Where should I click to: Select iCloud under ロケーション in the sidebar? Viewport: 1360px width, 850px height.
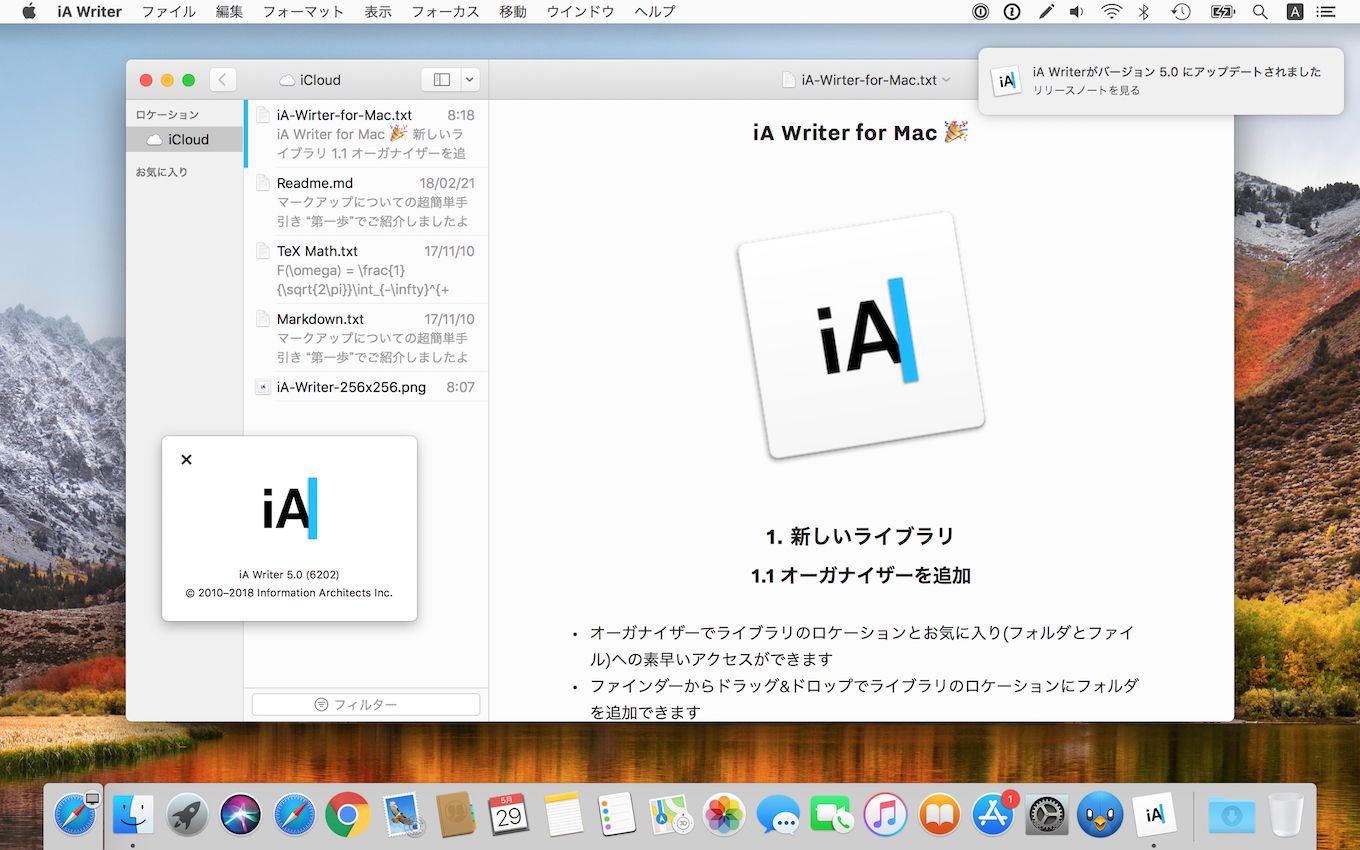(185, 139)
